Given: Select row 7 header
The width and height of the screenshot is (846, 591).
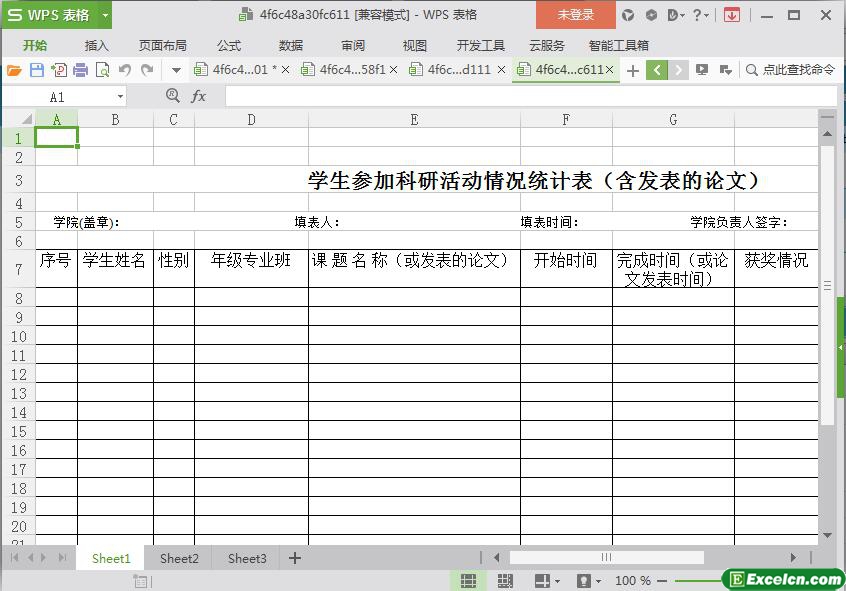Looking at the screenshot, I should point(18,269).
